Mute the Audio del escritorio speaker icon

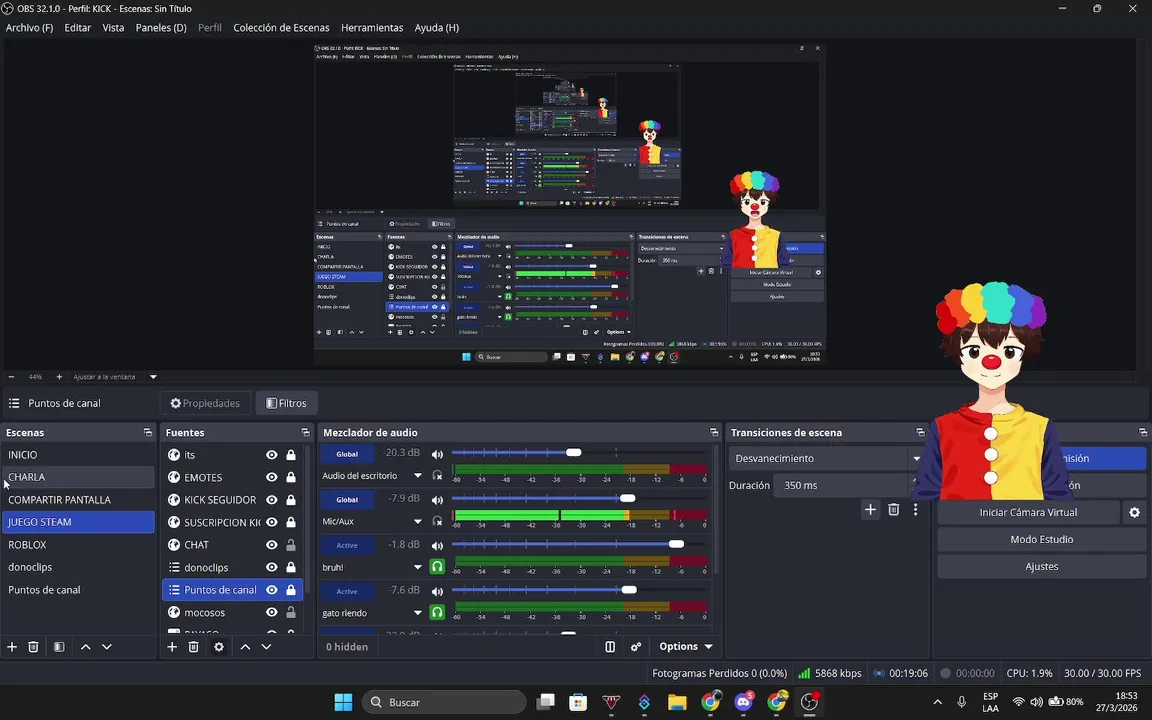click(x=437, y=454)
